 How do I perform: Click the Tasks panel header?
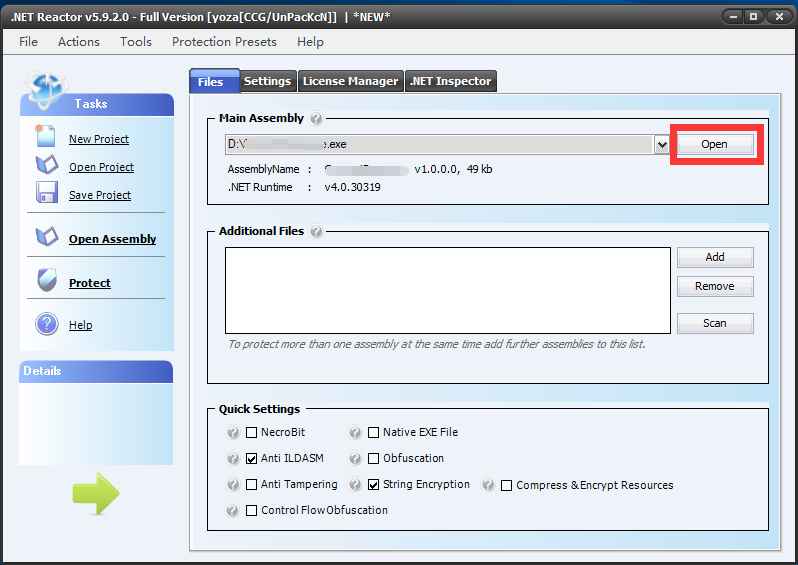[x=97, y=104]
